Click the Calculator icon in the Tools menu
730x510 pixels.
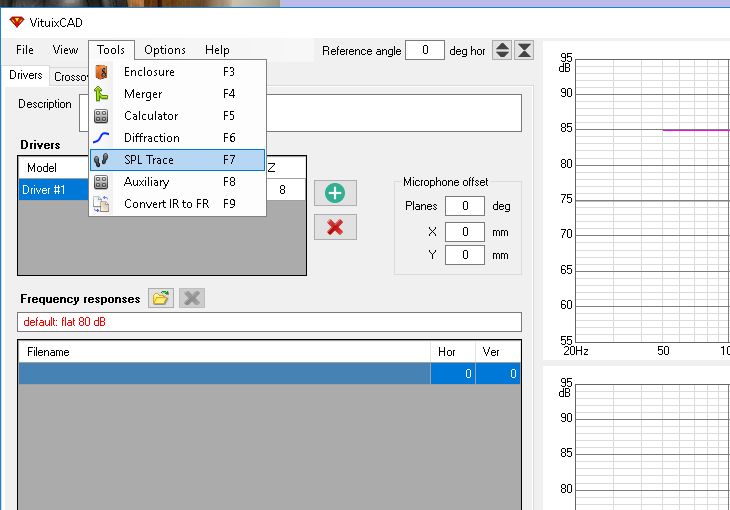[101, 116]
